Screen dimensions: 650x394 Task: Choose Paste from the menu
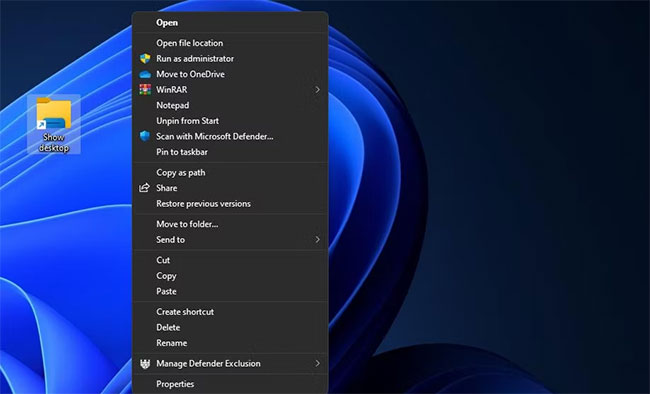(x=230, y=291)
